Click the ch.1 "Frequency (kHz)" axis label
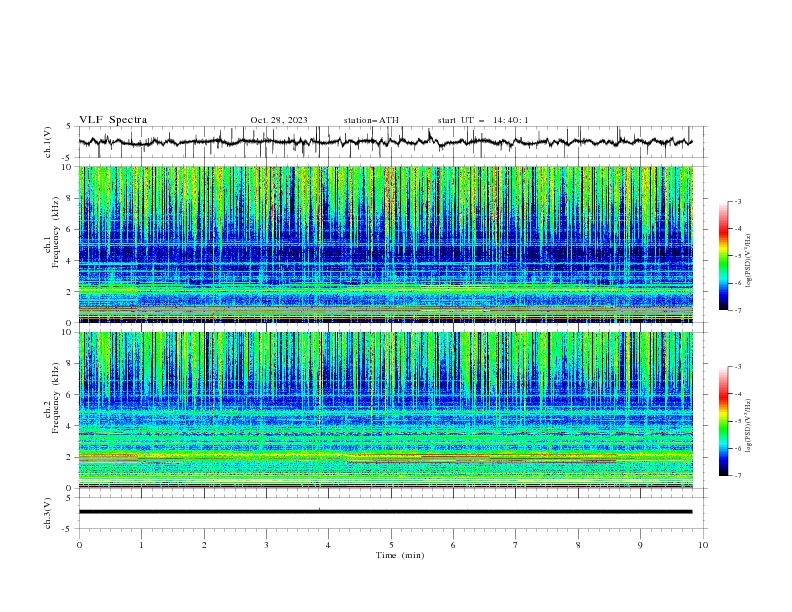 coord(56,230)
